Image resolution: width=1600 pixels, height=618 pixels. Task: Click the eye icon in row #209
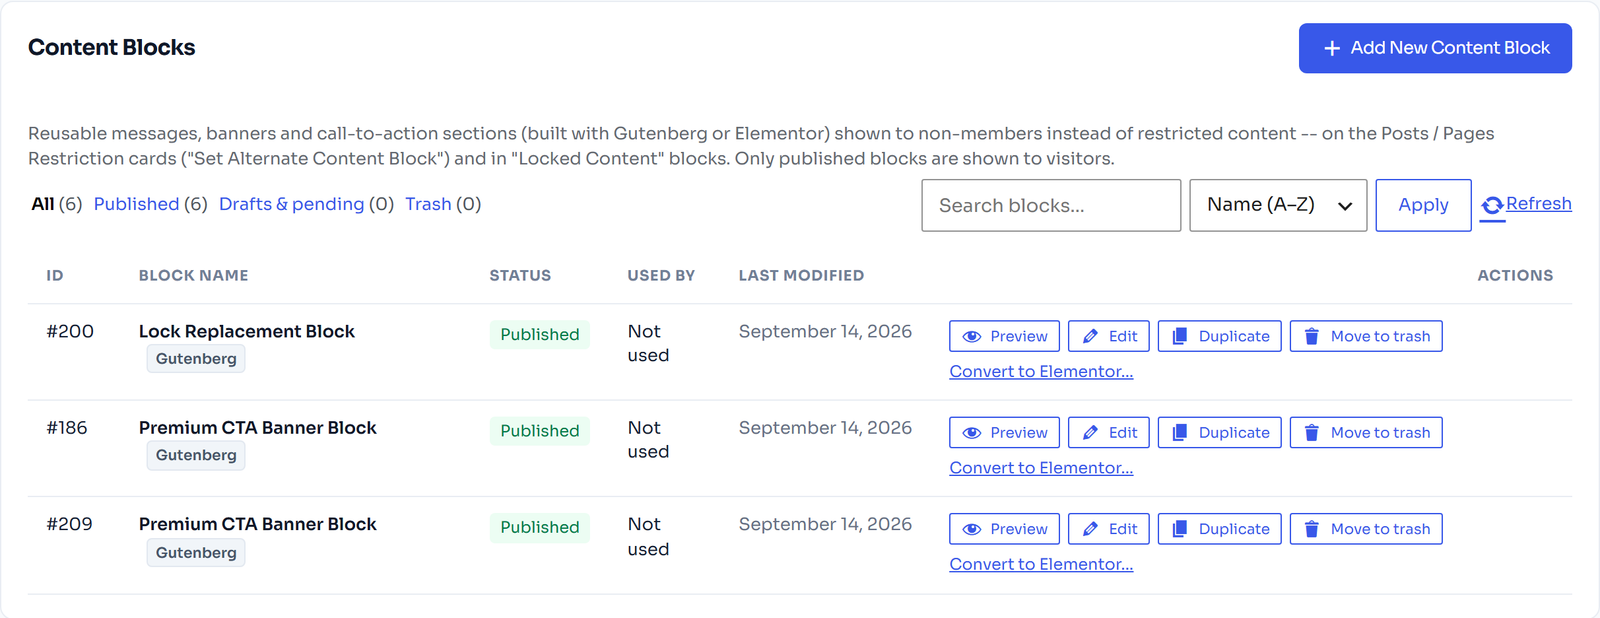click(x=971, y=530)
